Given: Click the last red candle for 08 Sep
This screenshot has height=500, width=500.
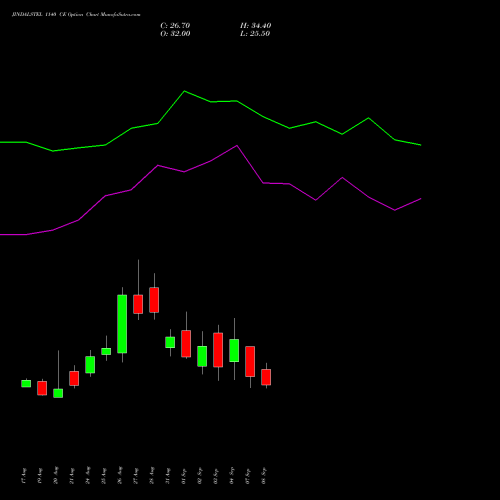Looking at the screenshot, I should (x=266, y=377).
